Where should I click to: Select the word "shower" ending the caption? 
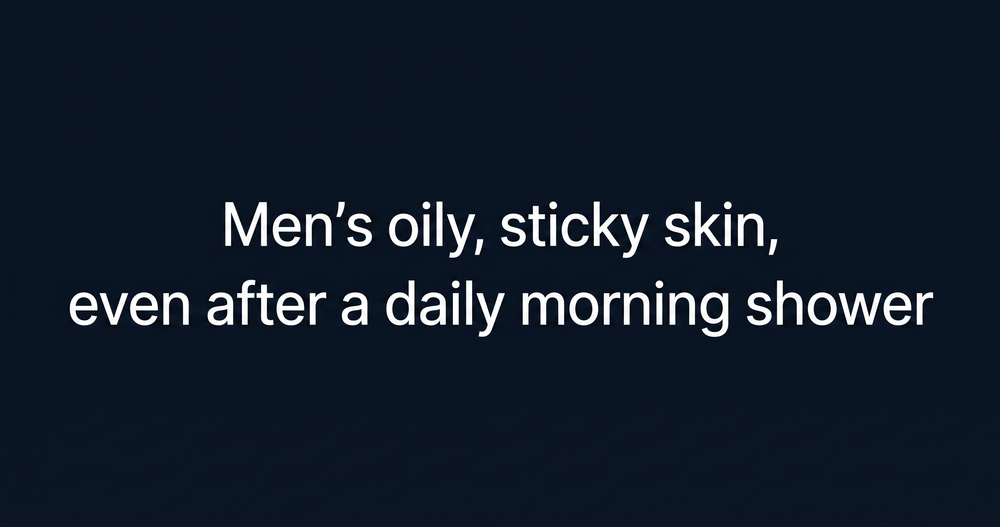(x=839, y=303)
